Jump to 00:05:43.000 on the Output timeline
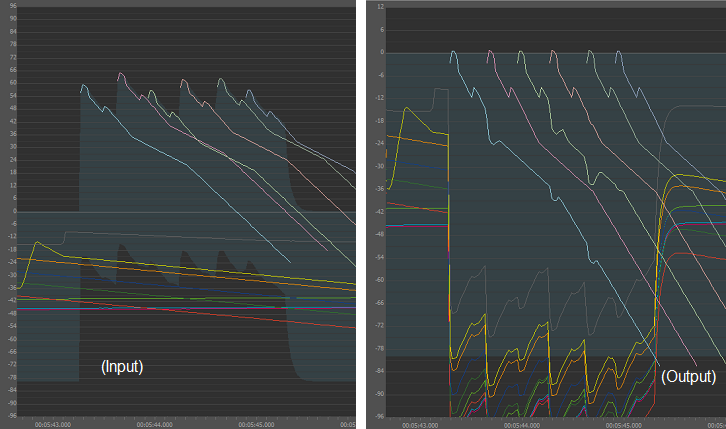This screenshot has width=726, height=429. point(419,424)
